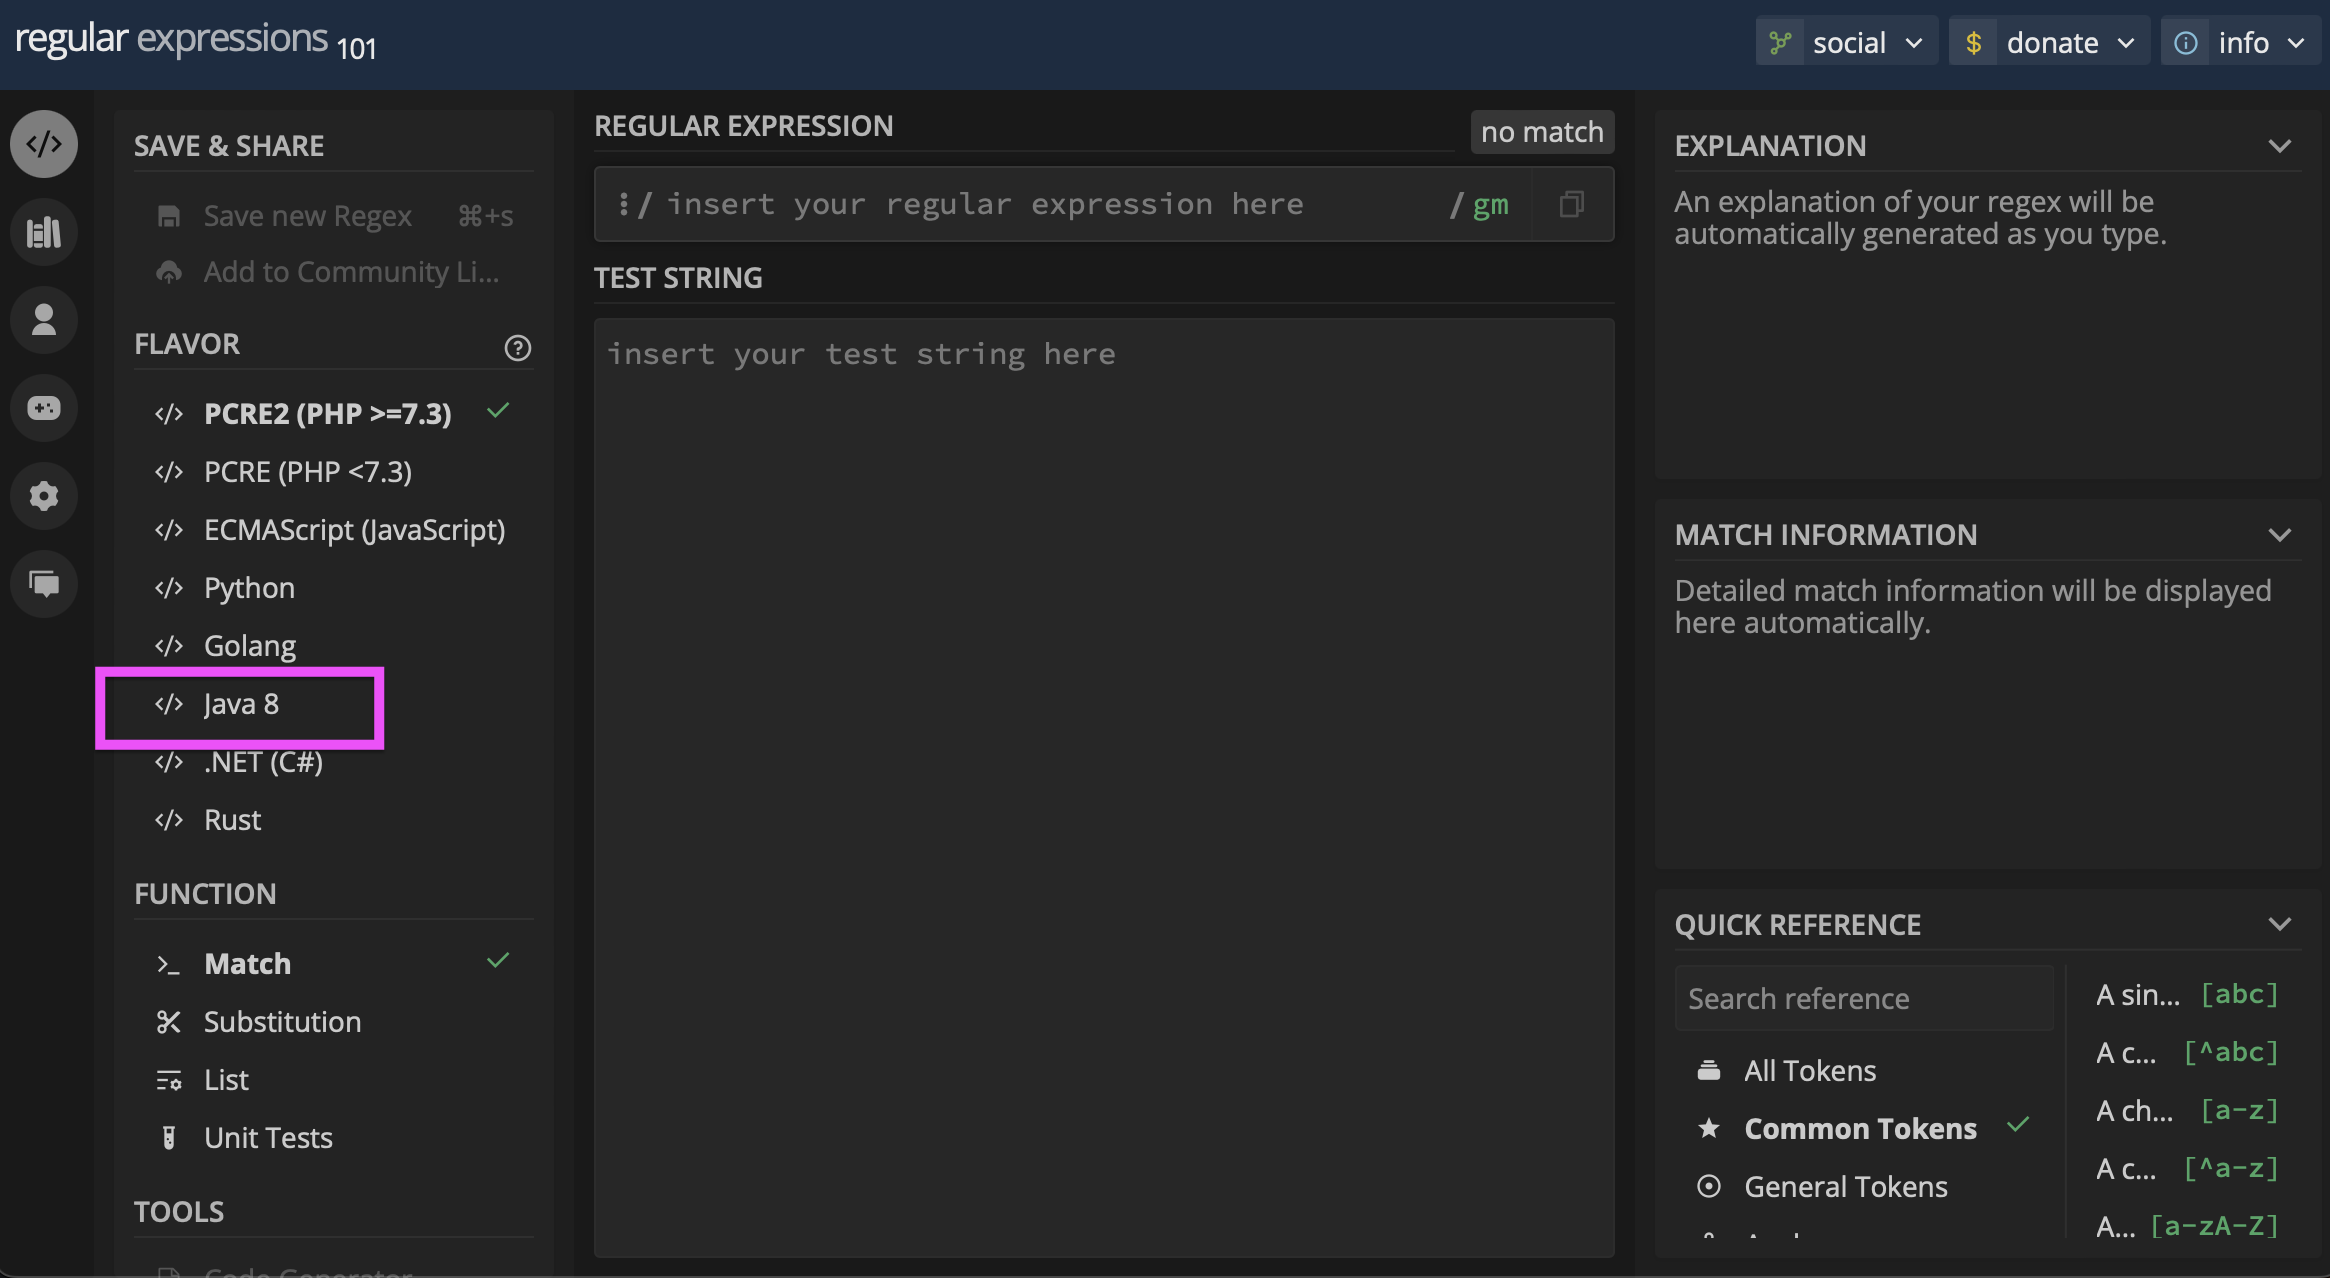Open settings gear in sidebar
This screenshot has width=2330, height=1278.
pyautogui.click(x=44, y=496)
